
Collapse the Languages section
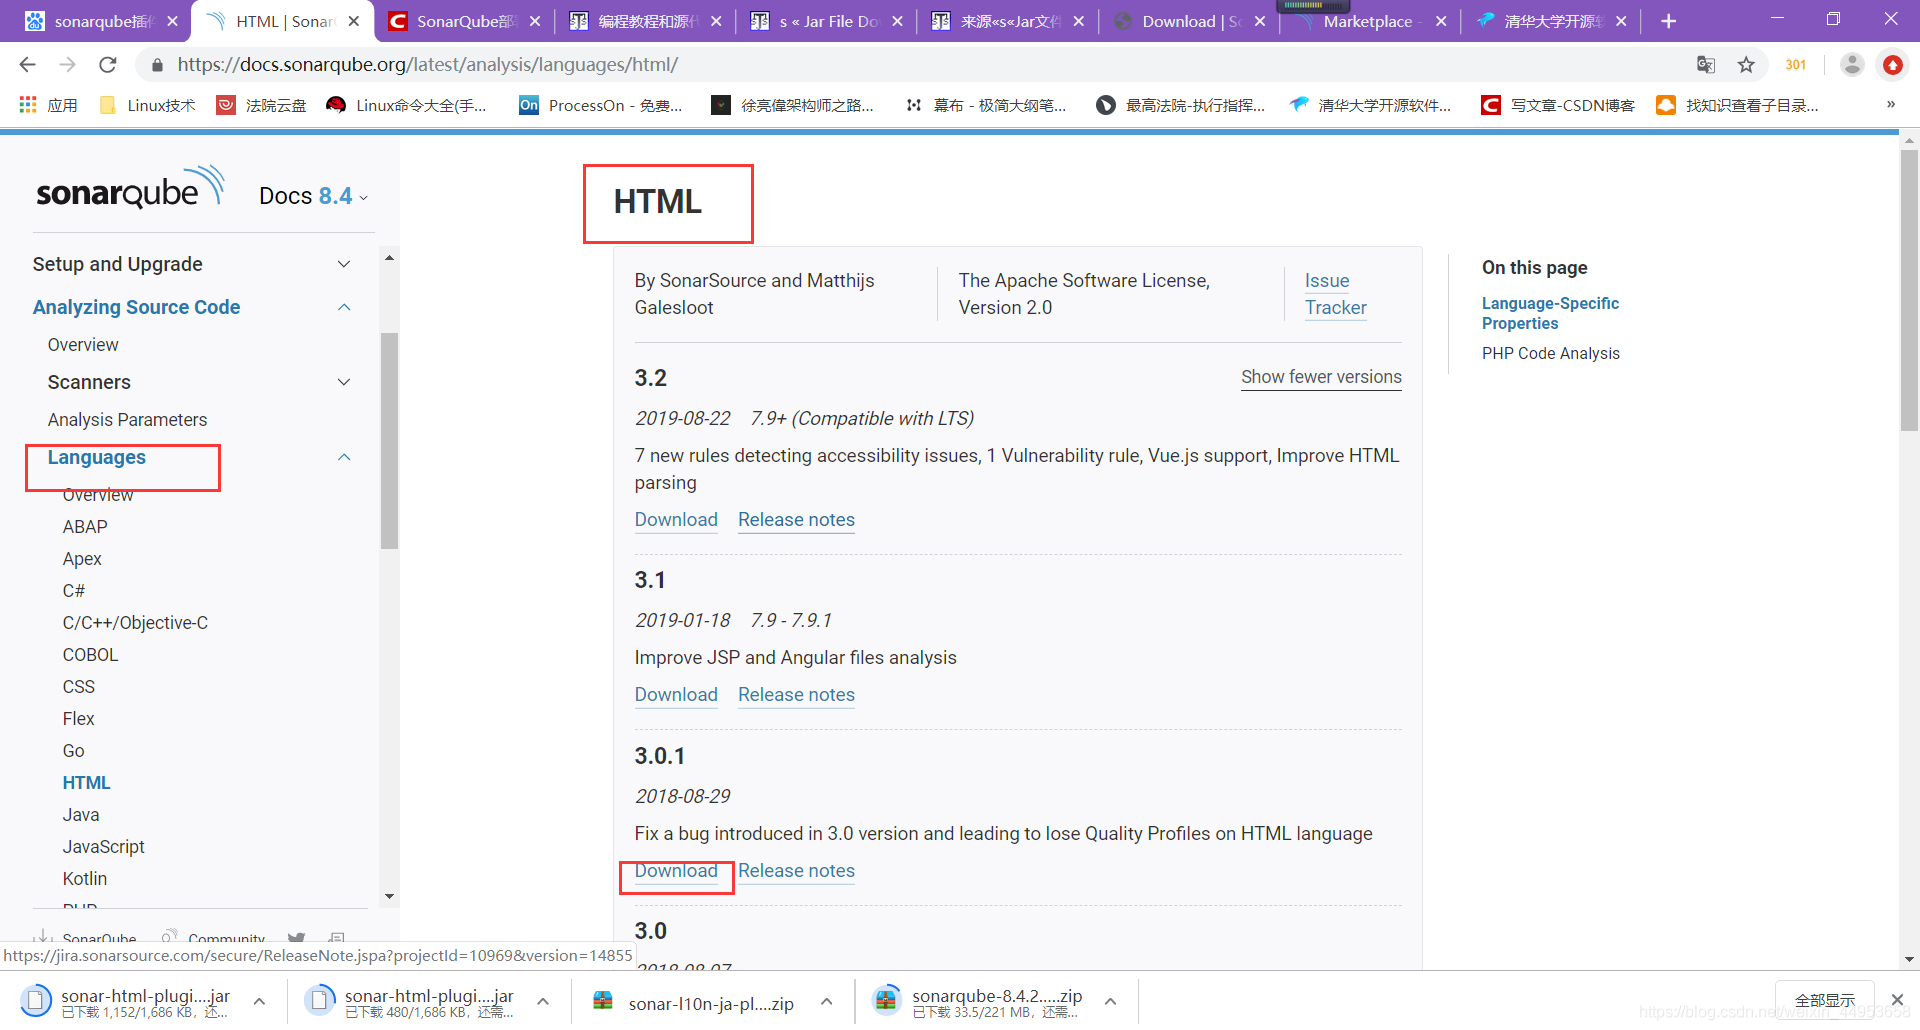344,457
